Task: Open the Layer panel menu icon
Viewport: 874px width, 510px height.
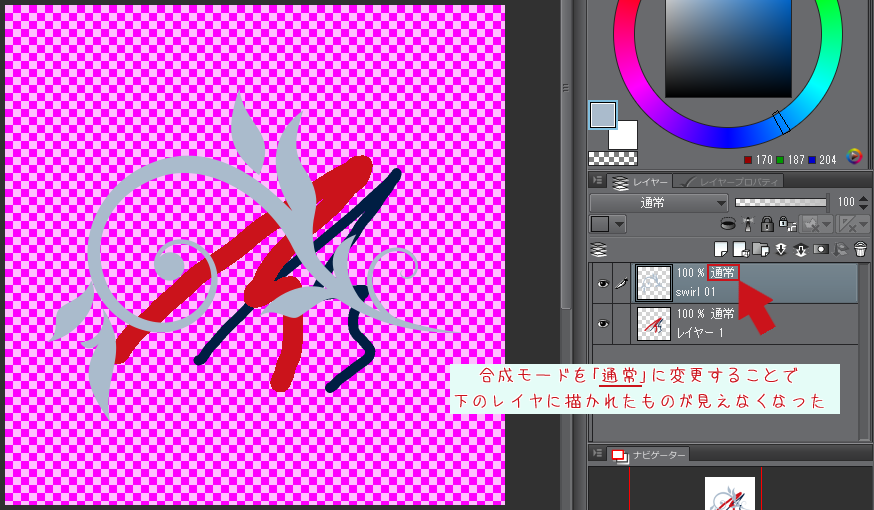Action: point(597,181)
